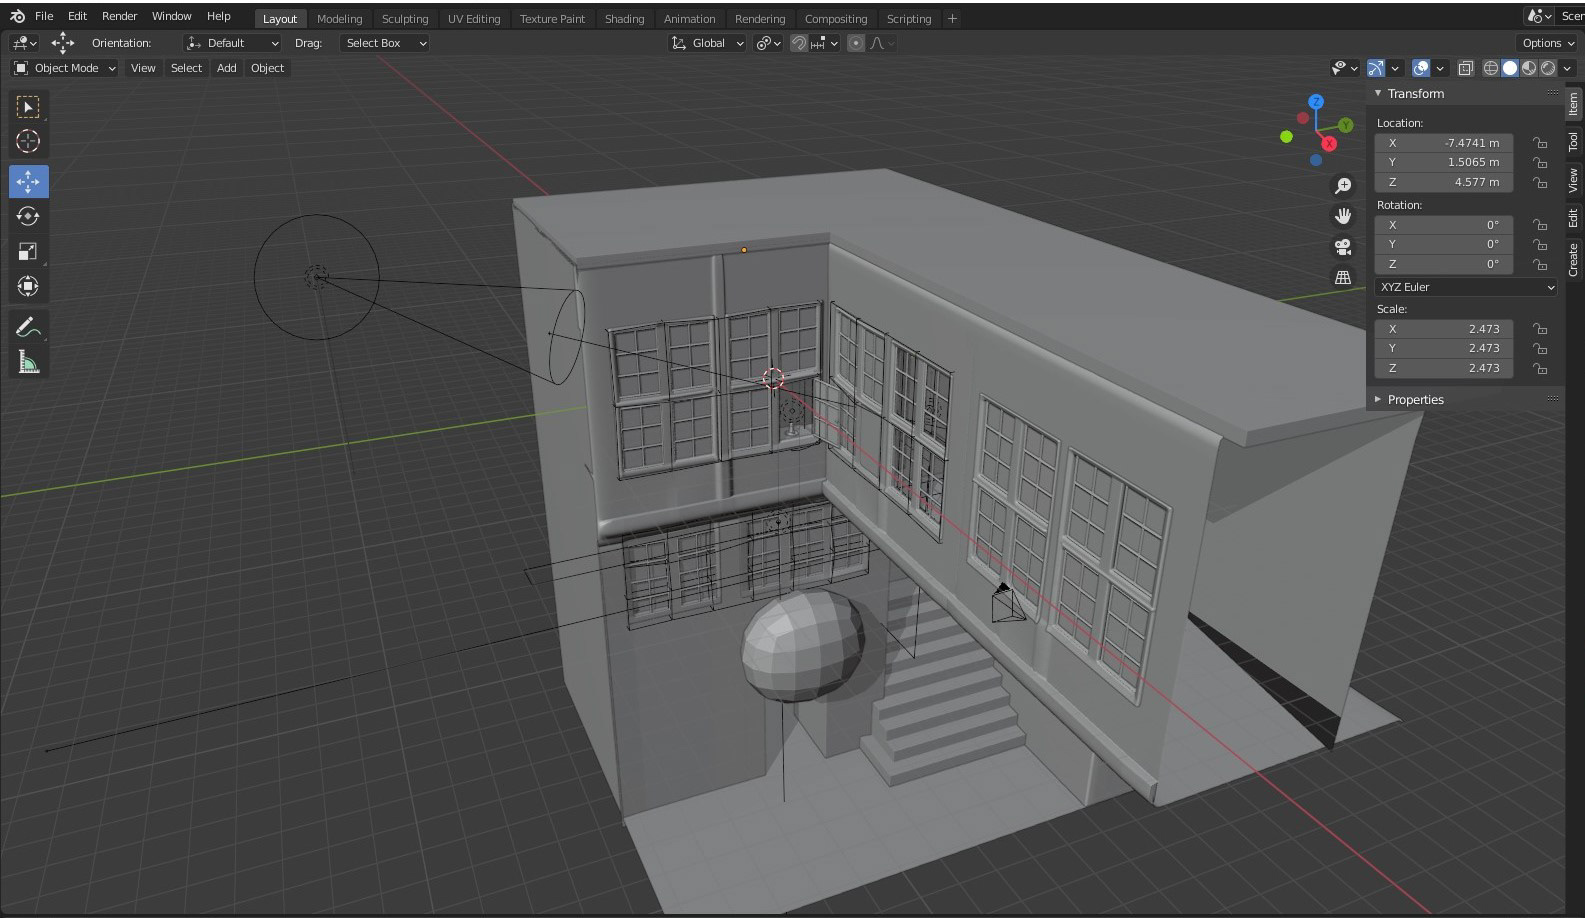1585x918 pixels.
Task: Select the Measure ruler tool
Action: [x=28, y=362]
